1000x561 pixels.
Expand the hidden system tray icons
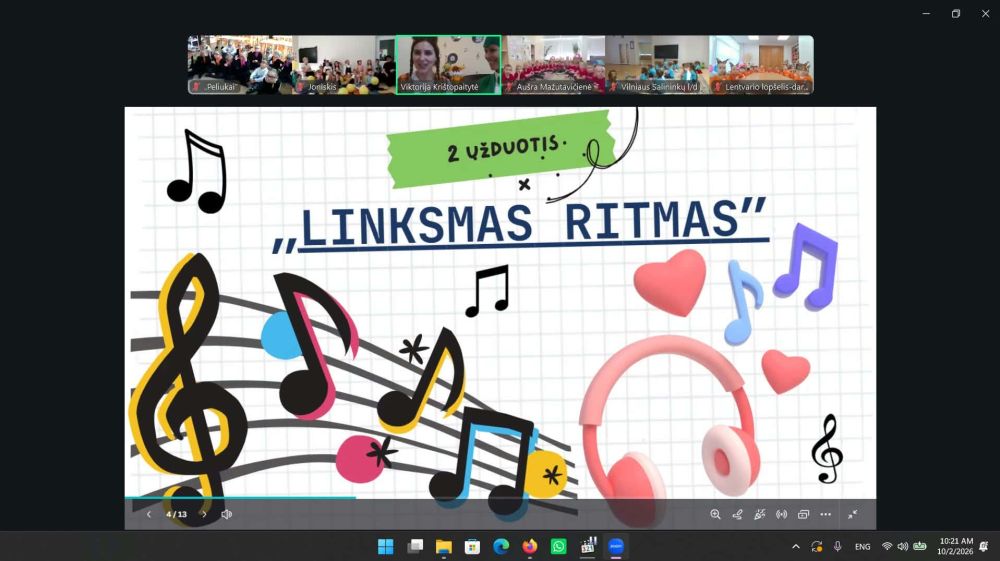click(x=796, y=546)
